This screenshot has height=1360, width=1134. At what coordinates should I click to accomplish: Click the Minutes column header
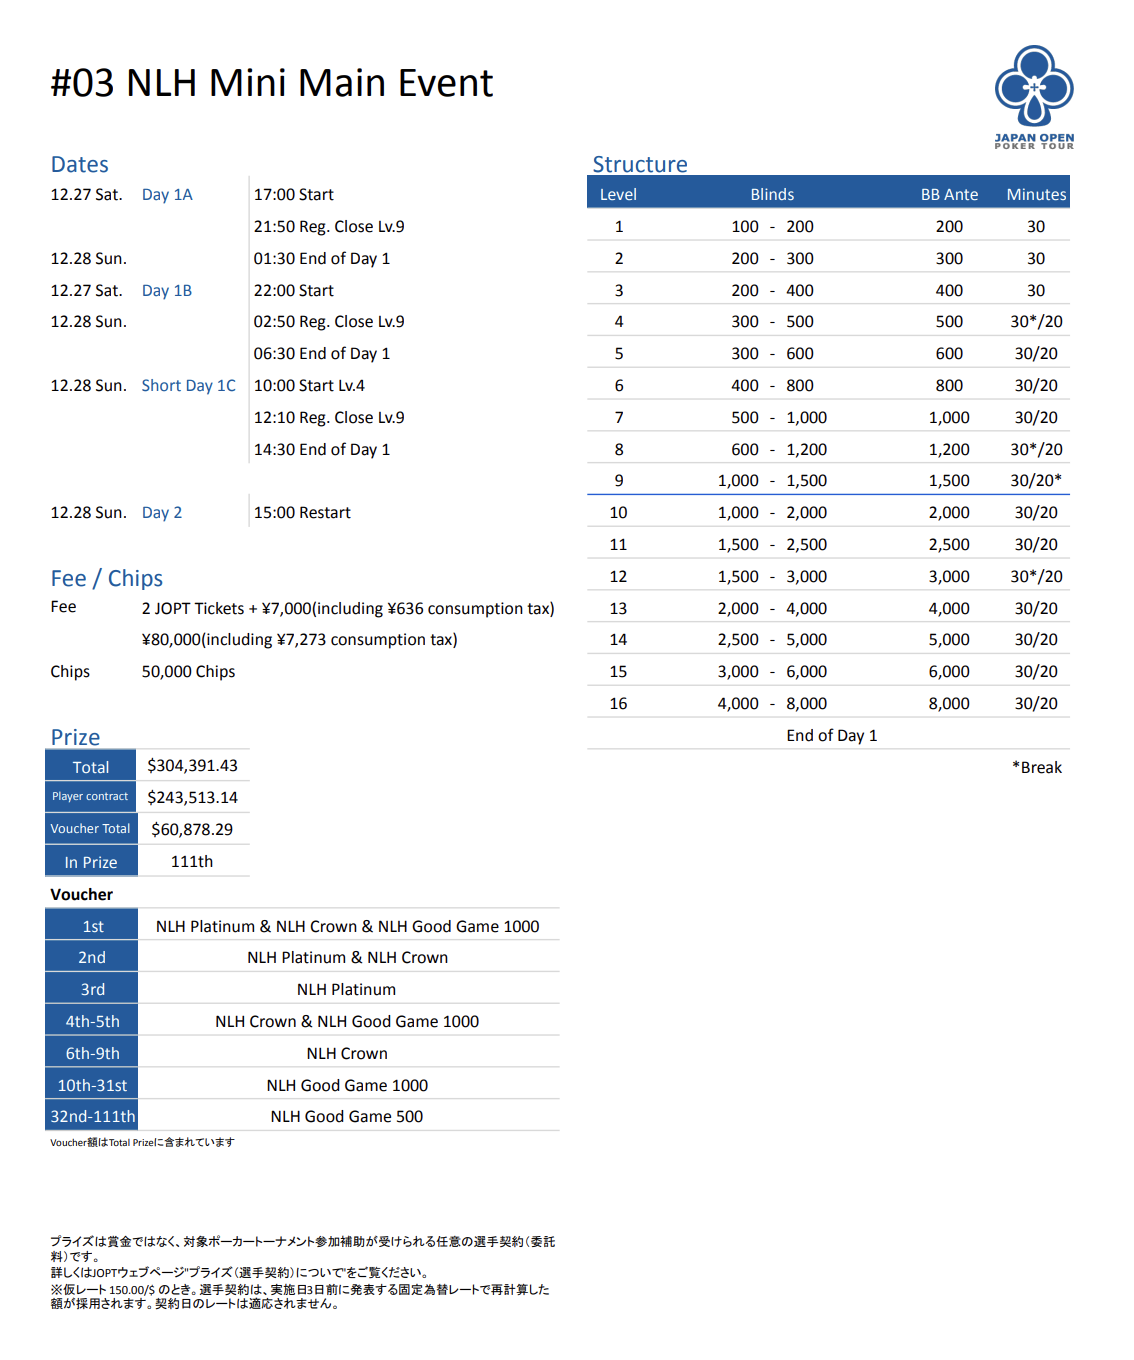point(1036,195)
